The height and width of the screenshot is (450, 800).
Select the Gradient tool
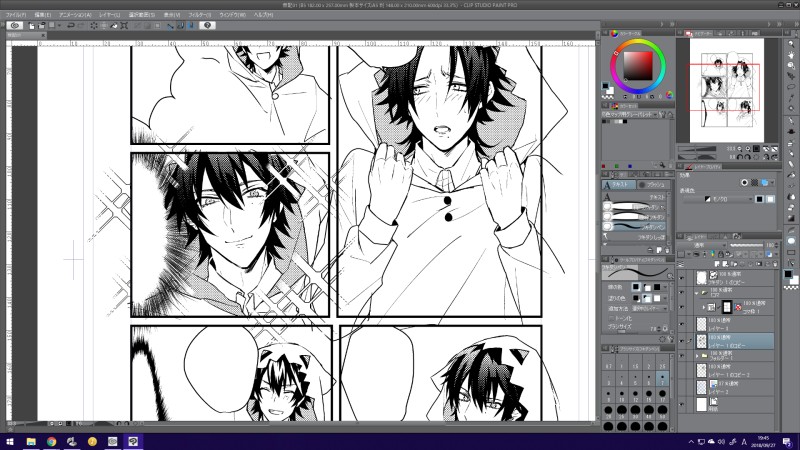click(791, 218)
